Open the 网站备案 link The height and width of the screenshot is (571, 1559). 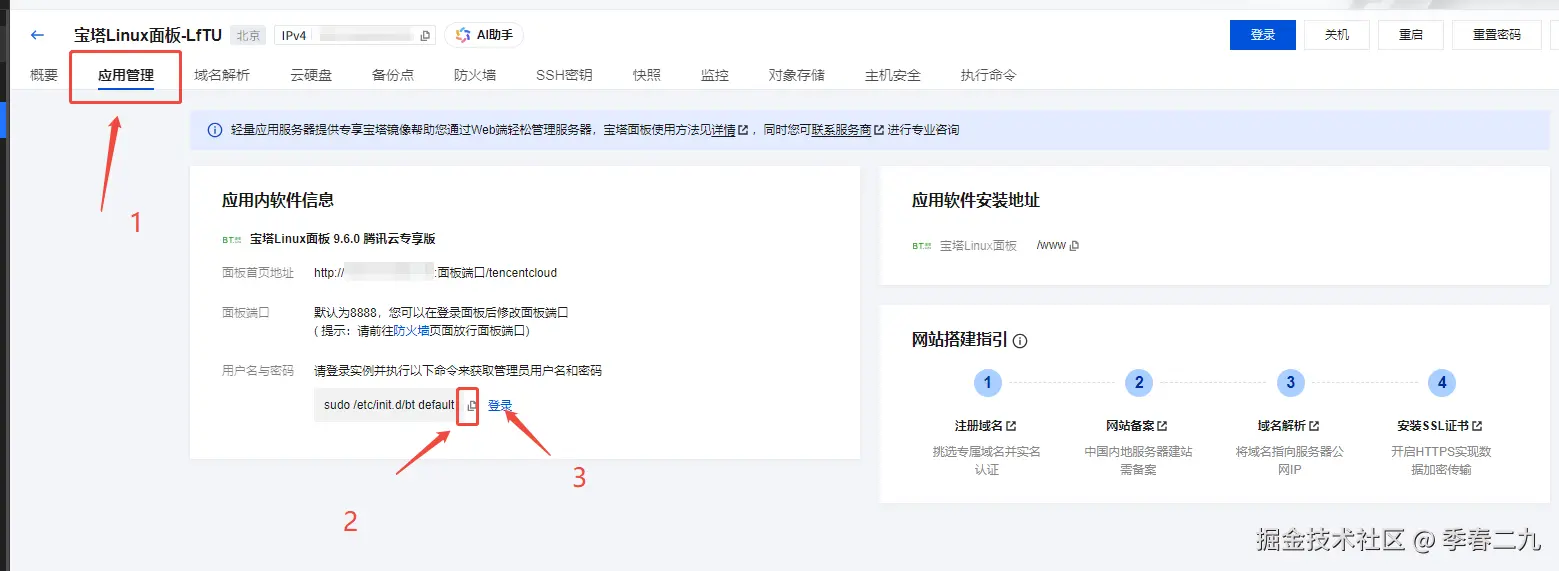pos(1138,425)
